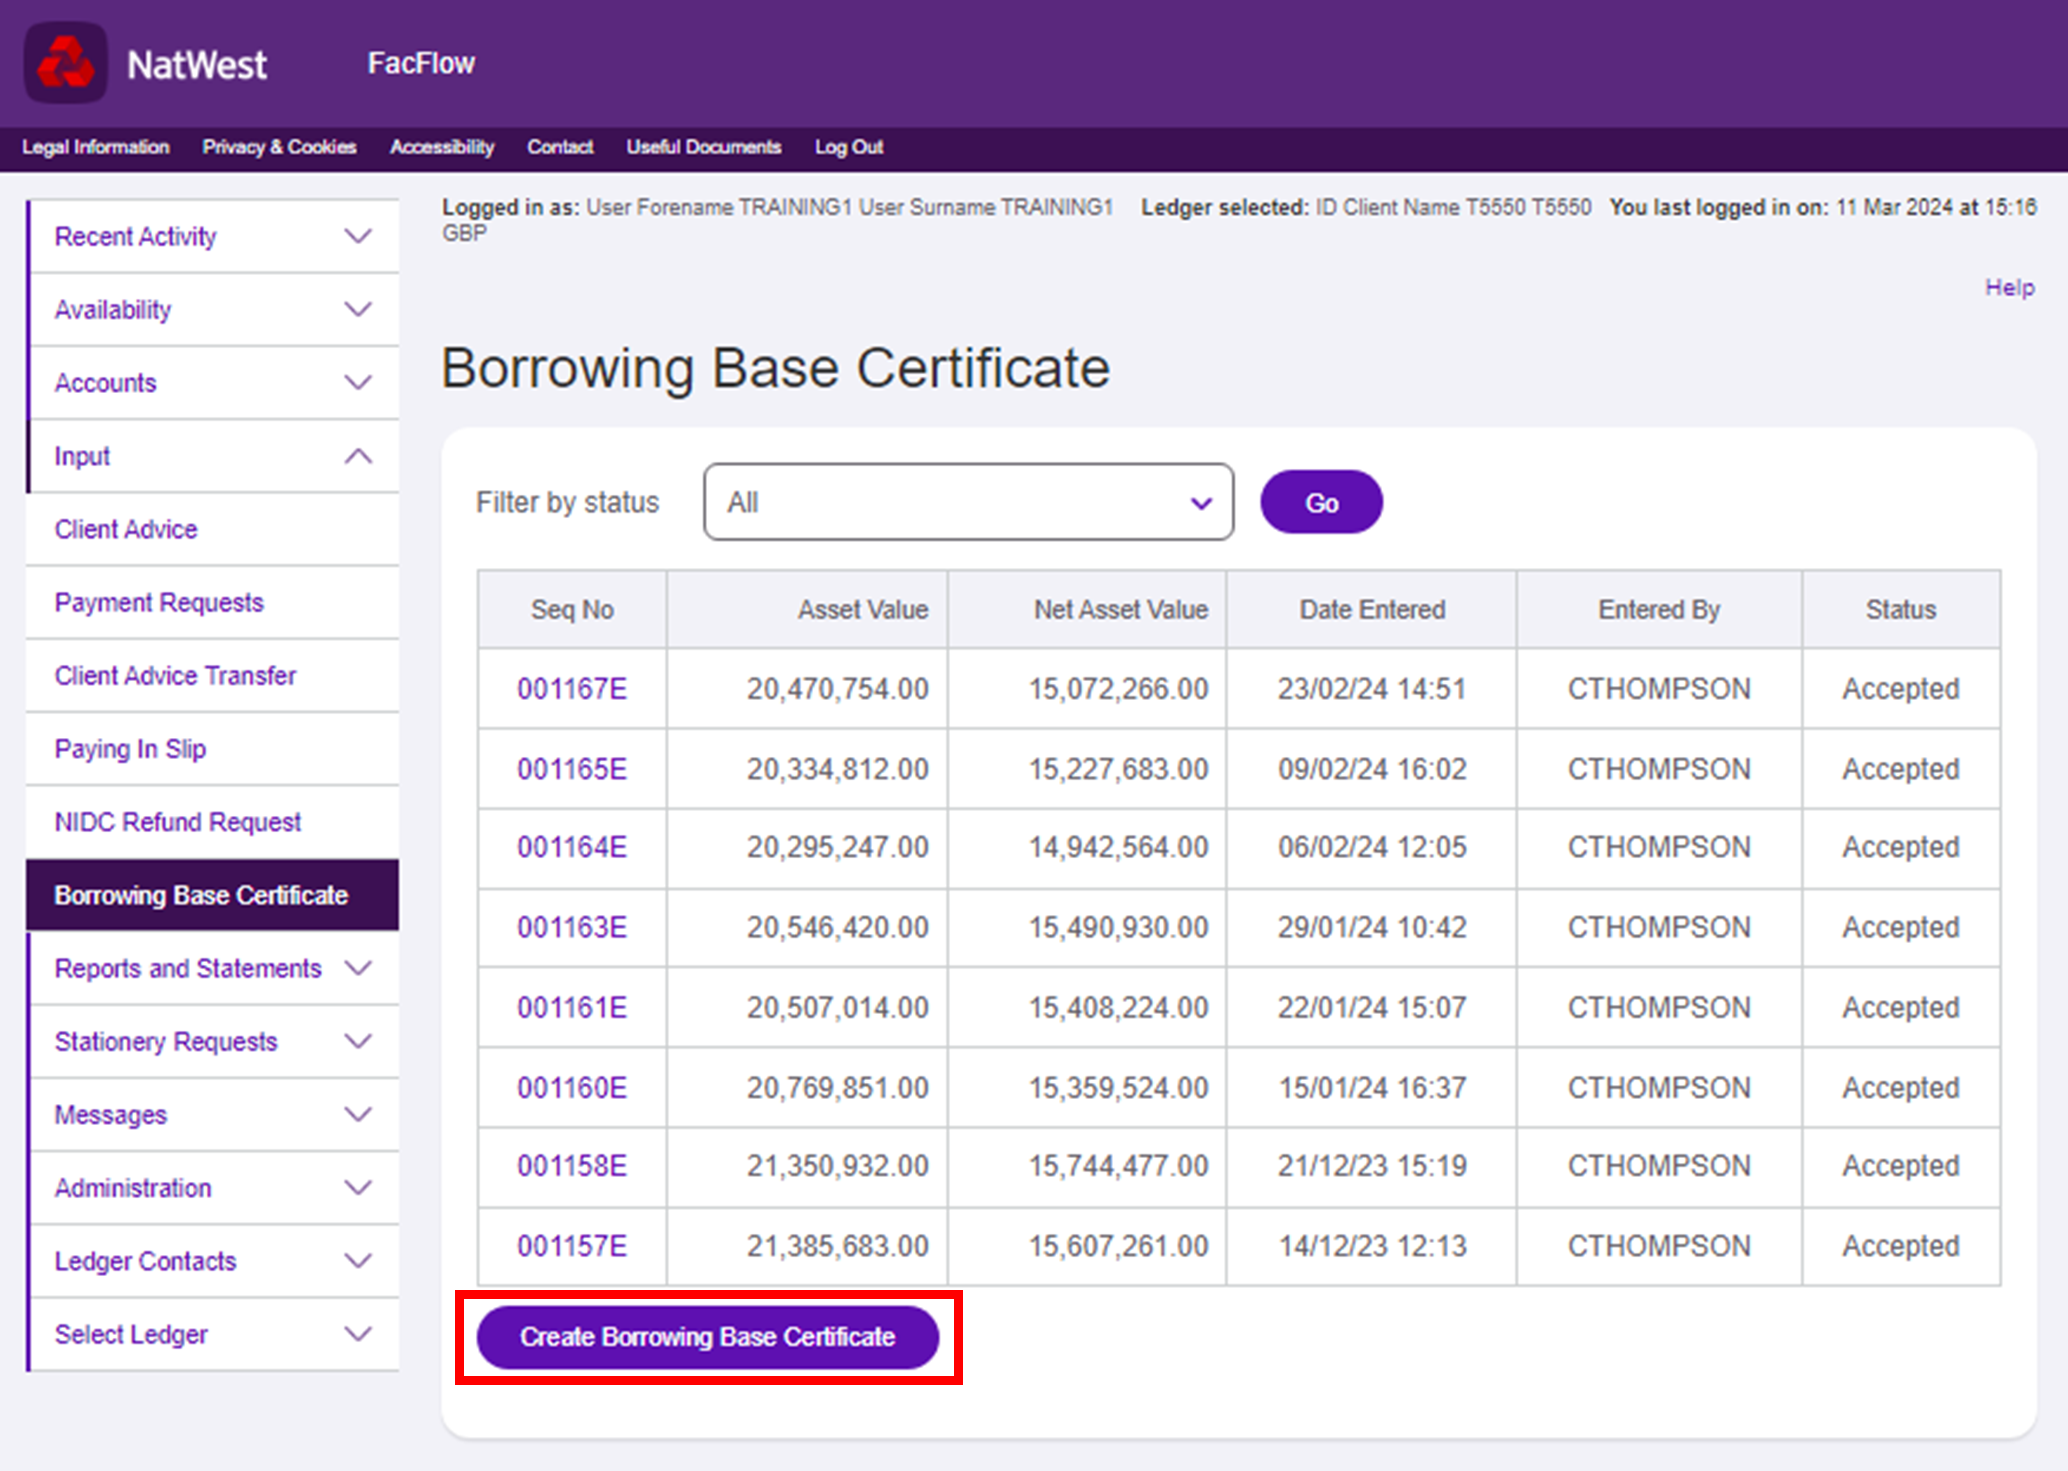Click Create Borrowing Base Certificate button
Image resolution: width=2068 pixels, height=1471 pixels.
(707, 1337)
